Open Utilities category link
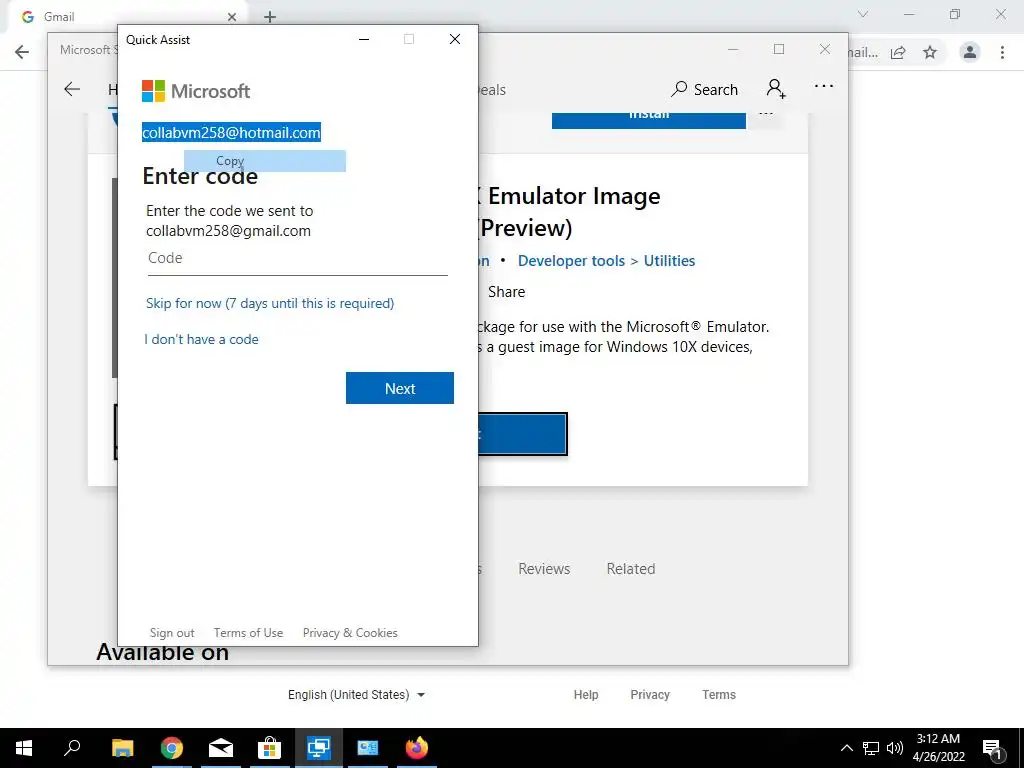1024x768 pixels. tap(669, 261)
